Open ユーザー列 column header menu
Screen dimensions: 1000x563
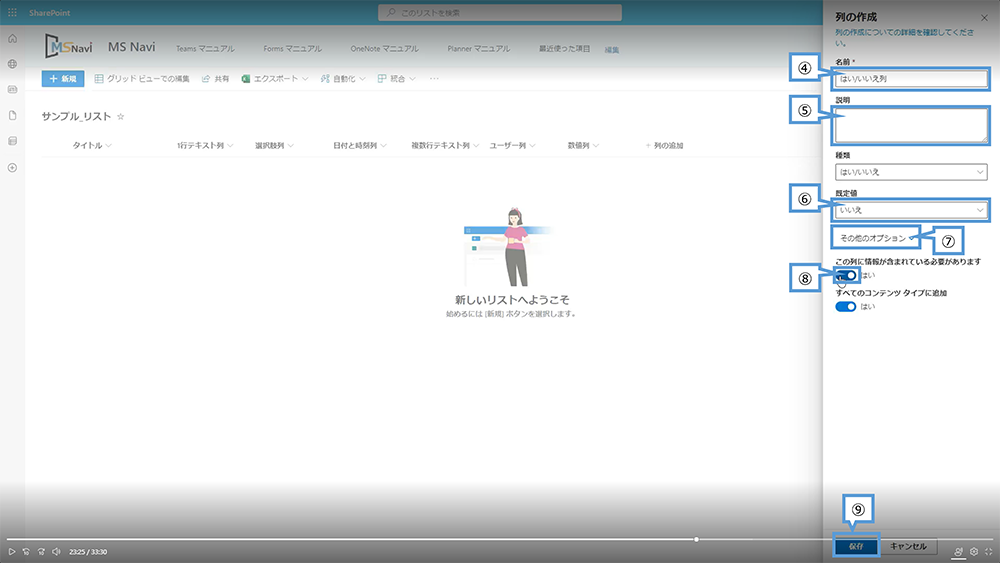(512, 145)
